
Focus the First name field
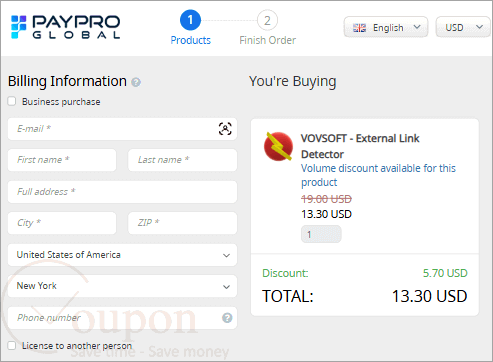coord(62,160)
